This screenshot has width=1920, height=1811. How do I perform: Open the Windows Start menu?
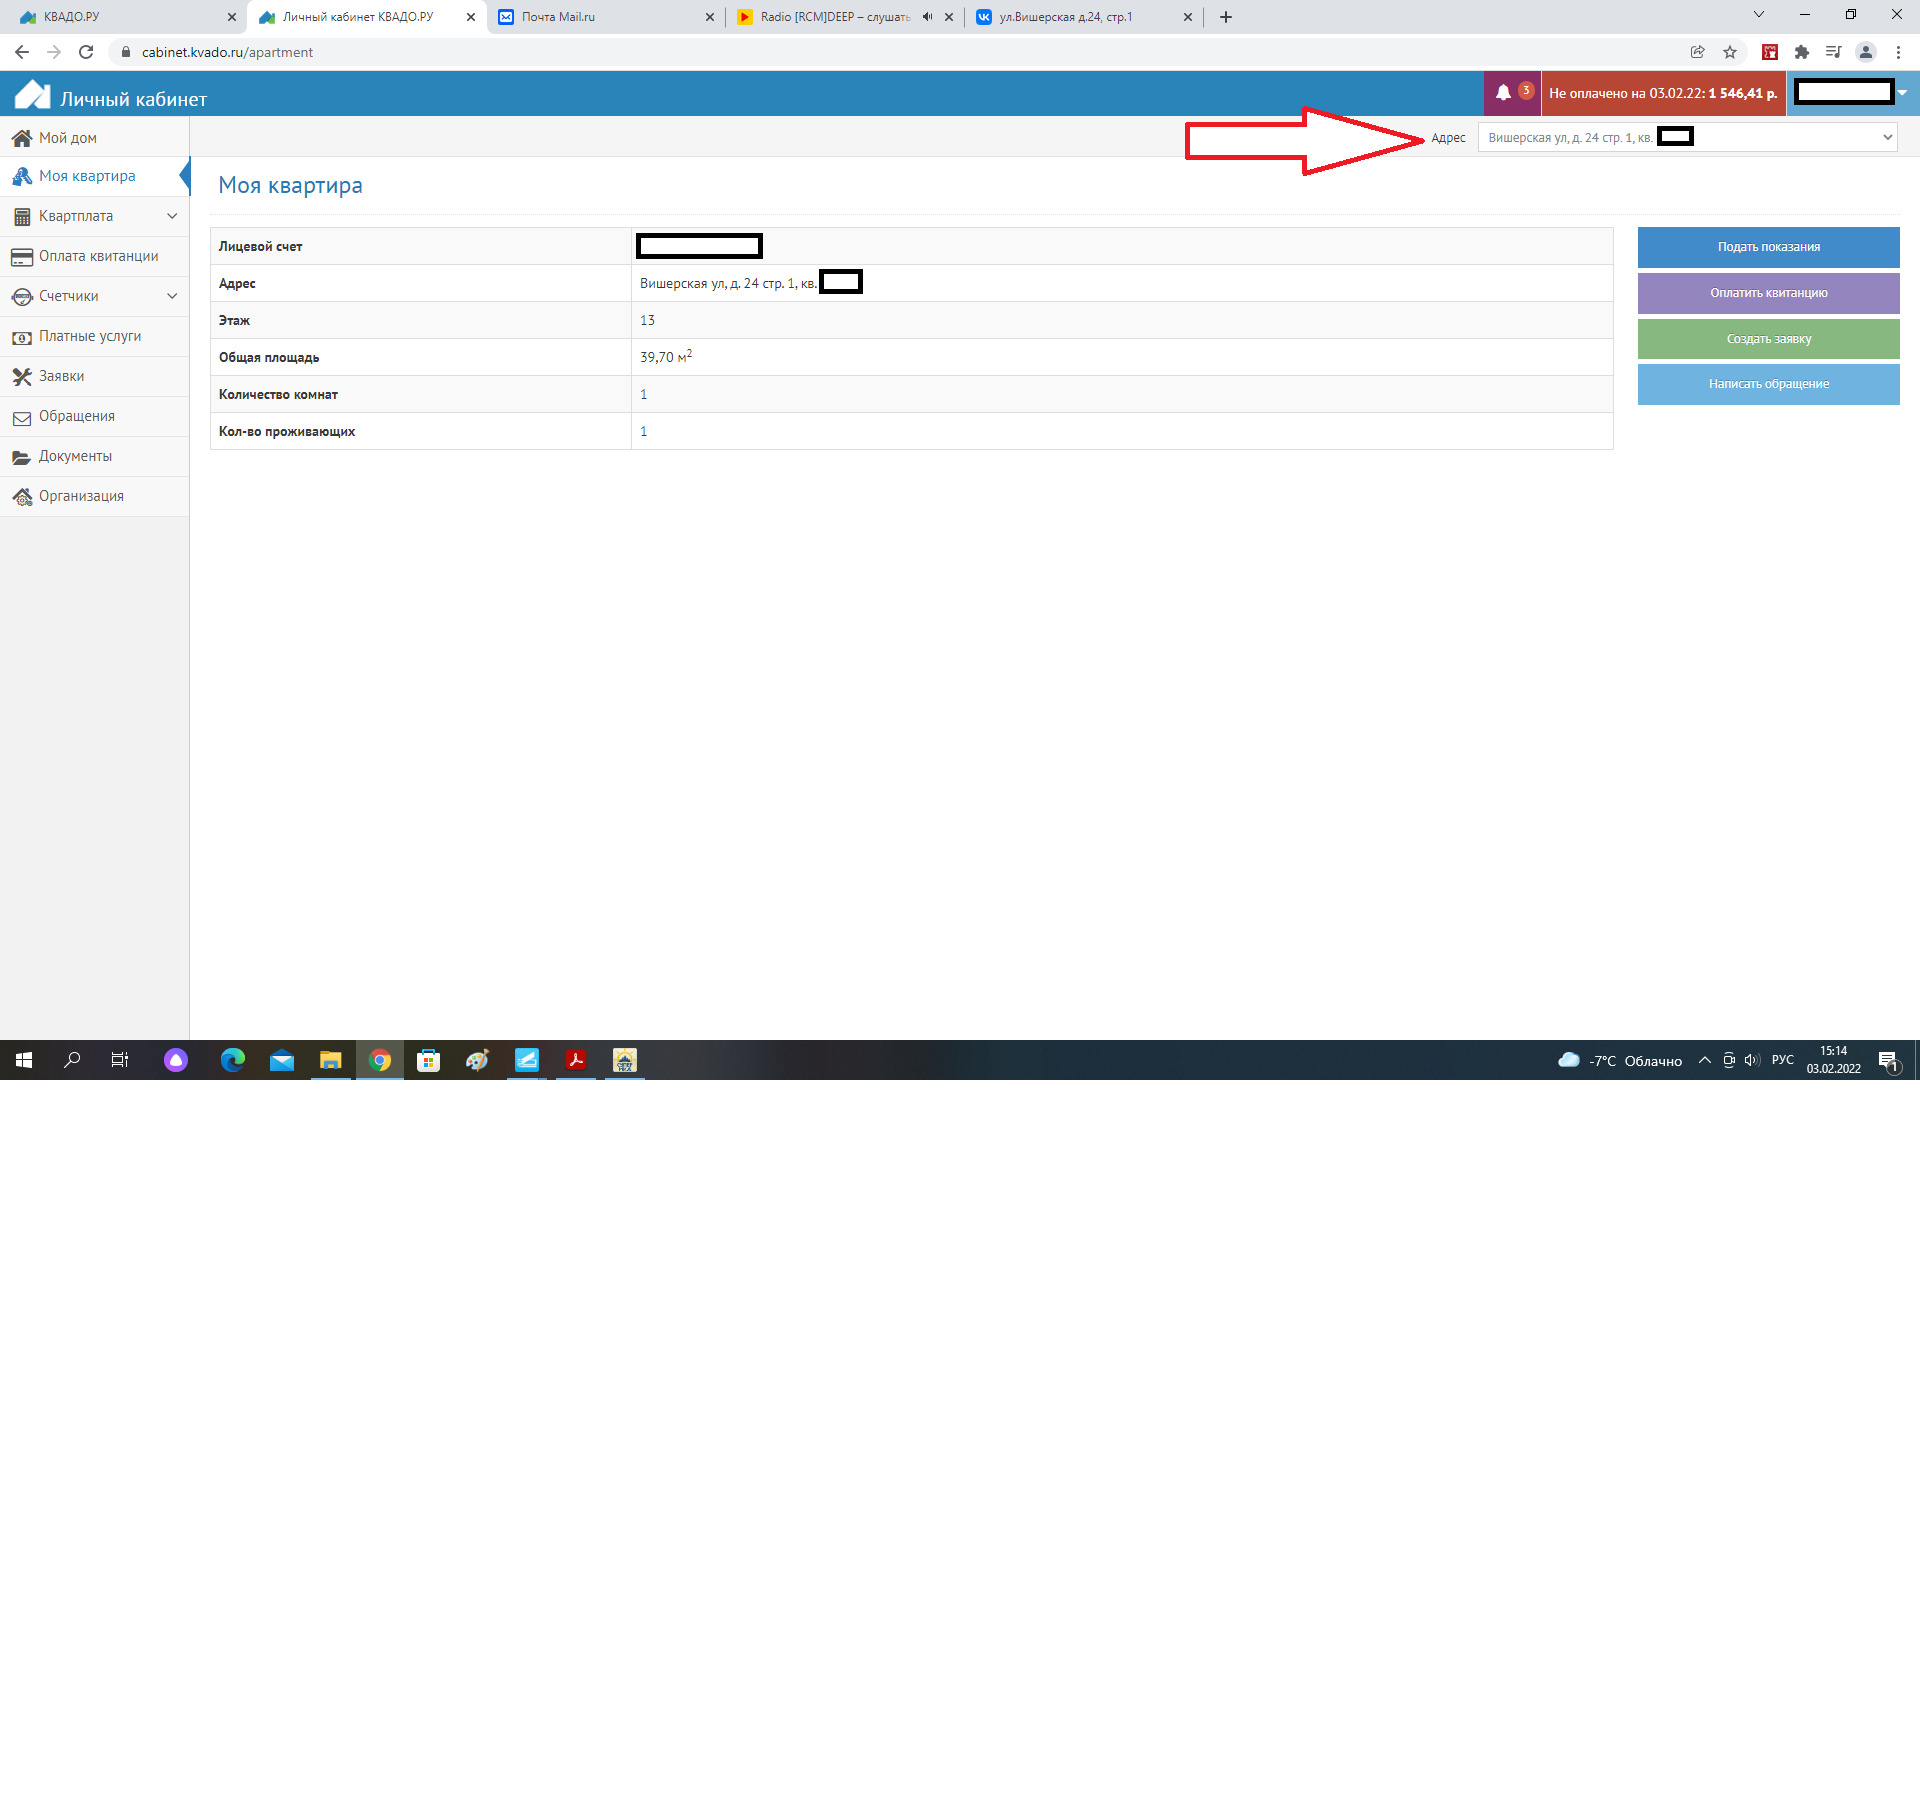(24, 1060)
